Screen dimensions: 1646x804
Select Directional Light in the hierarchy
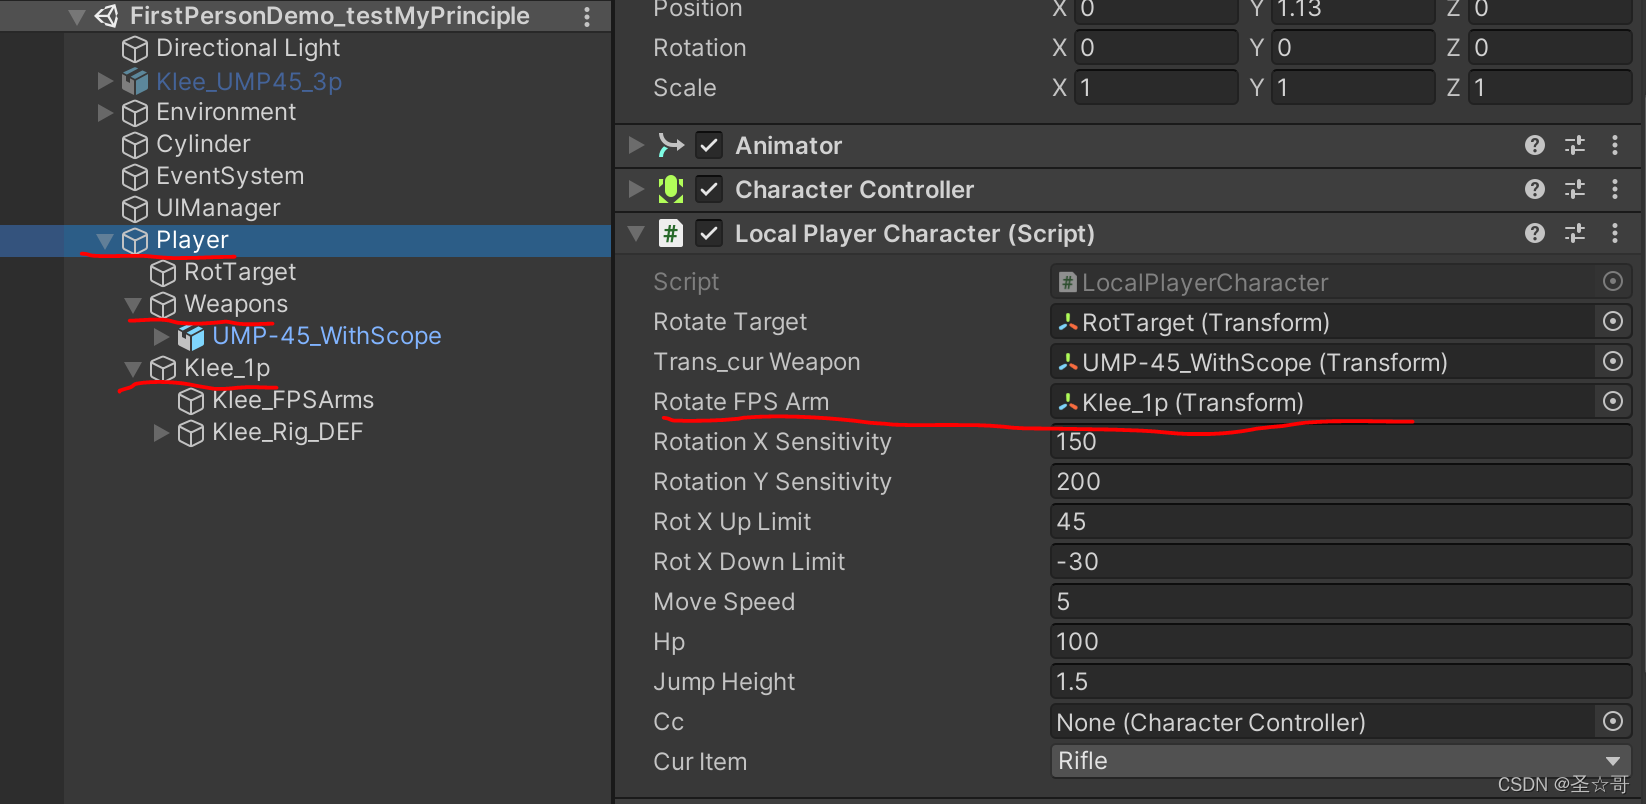(x=248, y=48)
